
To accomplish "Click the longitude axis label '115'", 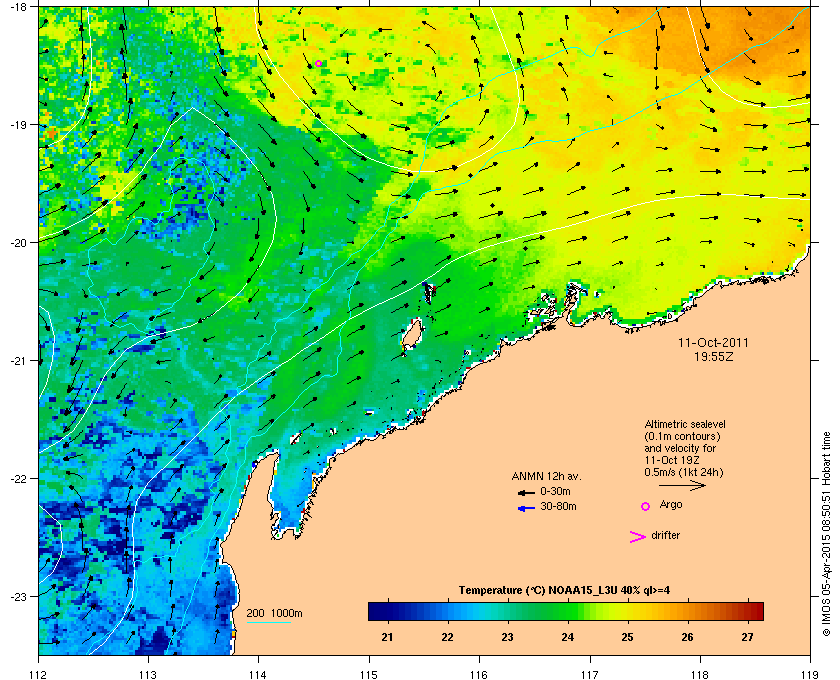I will pos(369,675).
